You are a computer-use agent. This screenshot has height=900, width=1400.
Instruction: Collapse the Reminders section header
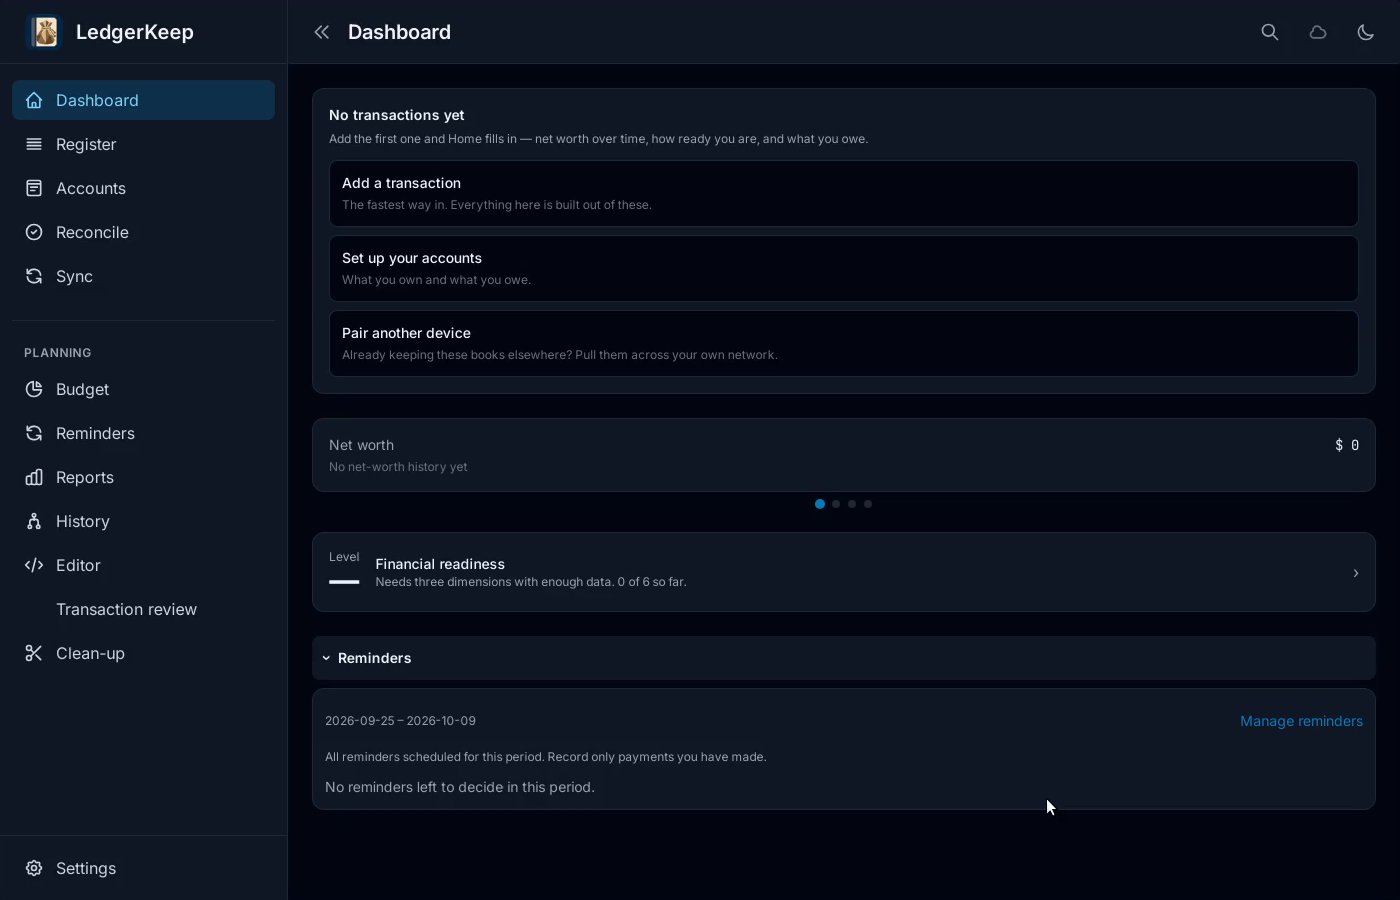tap(844, 658)
